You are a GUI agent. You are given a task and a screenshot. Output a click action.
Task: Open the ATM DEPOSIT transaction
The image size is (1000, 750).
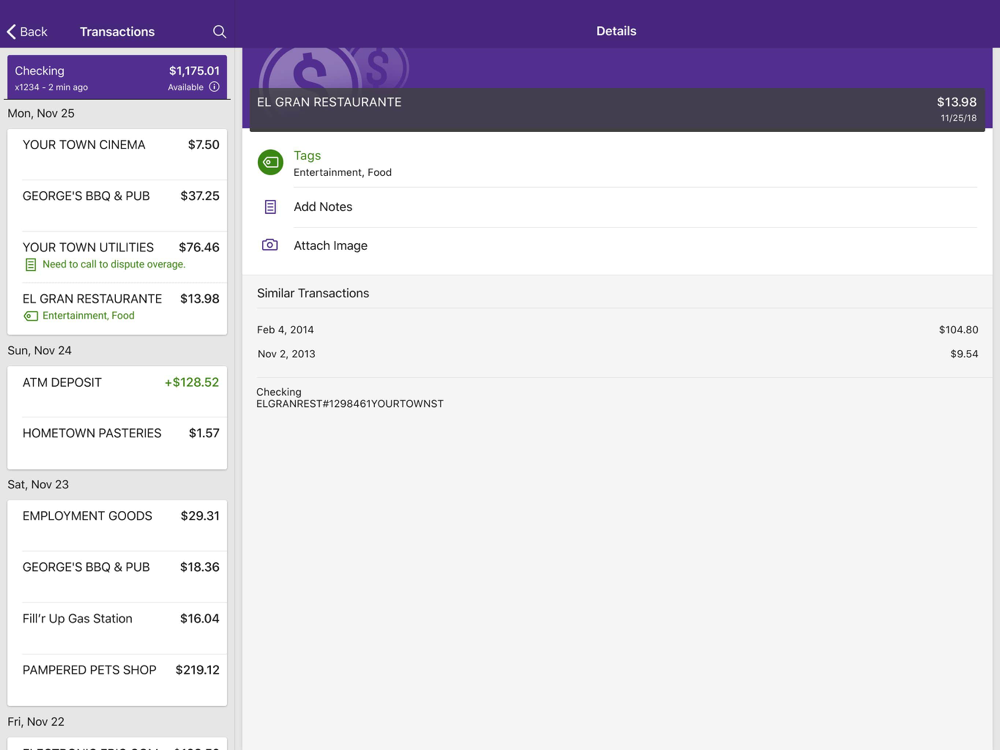click(x=117, y=392)
